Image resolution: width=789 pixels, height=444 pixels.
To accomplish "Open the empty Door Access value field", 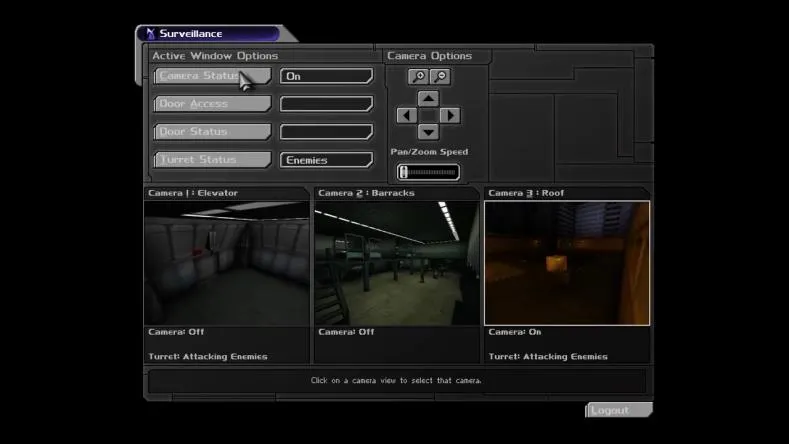I will [x=326, y=104].
